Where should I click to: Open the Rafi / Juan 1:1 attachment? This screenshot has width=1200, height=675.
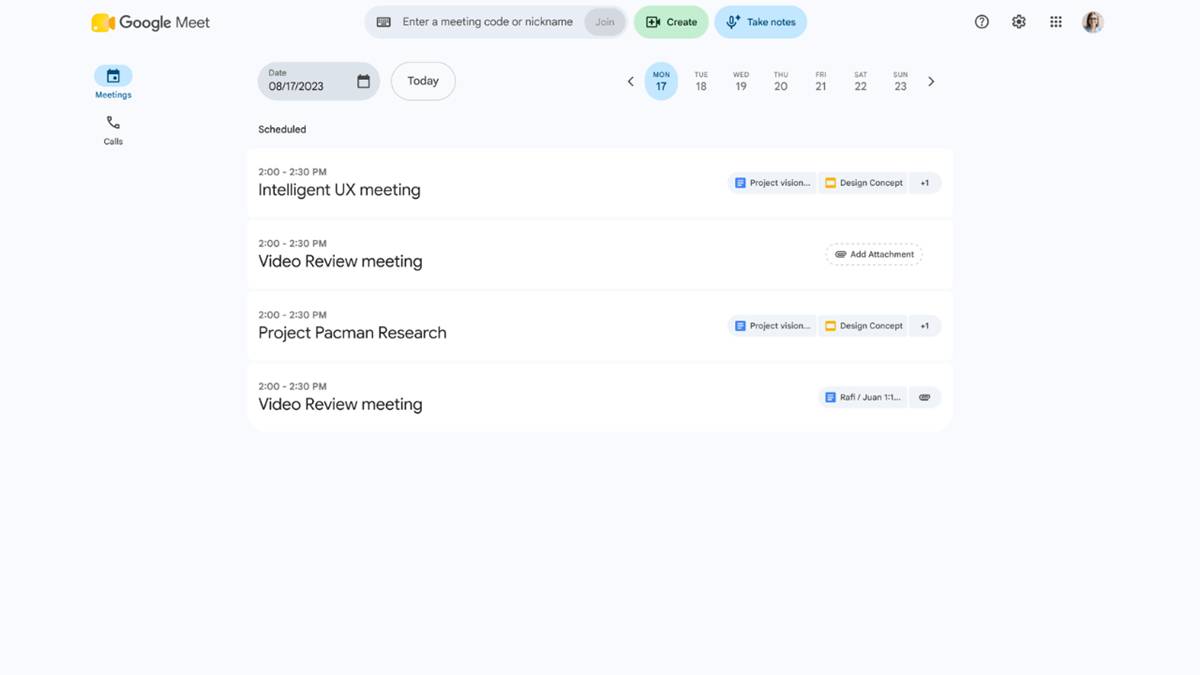[862, 397]
